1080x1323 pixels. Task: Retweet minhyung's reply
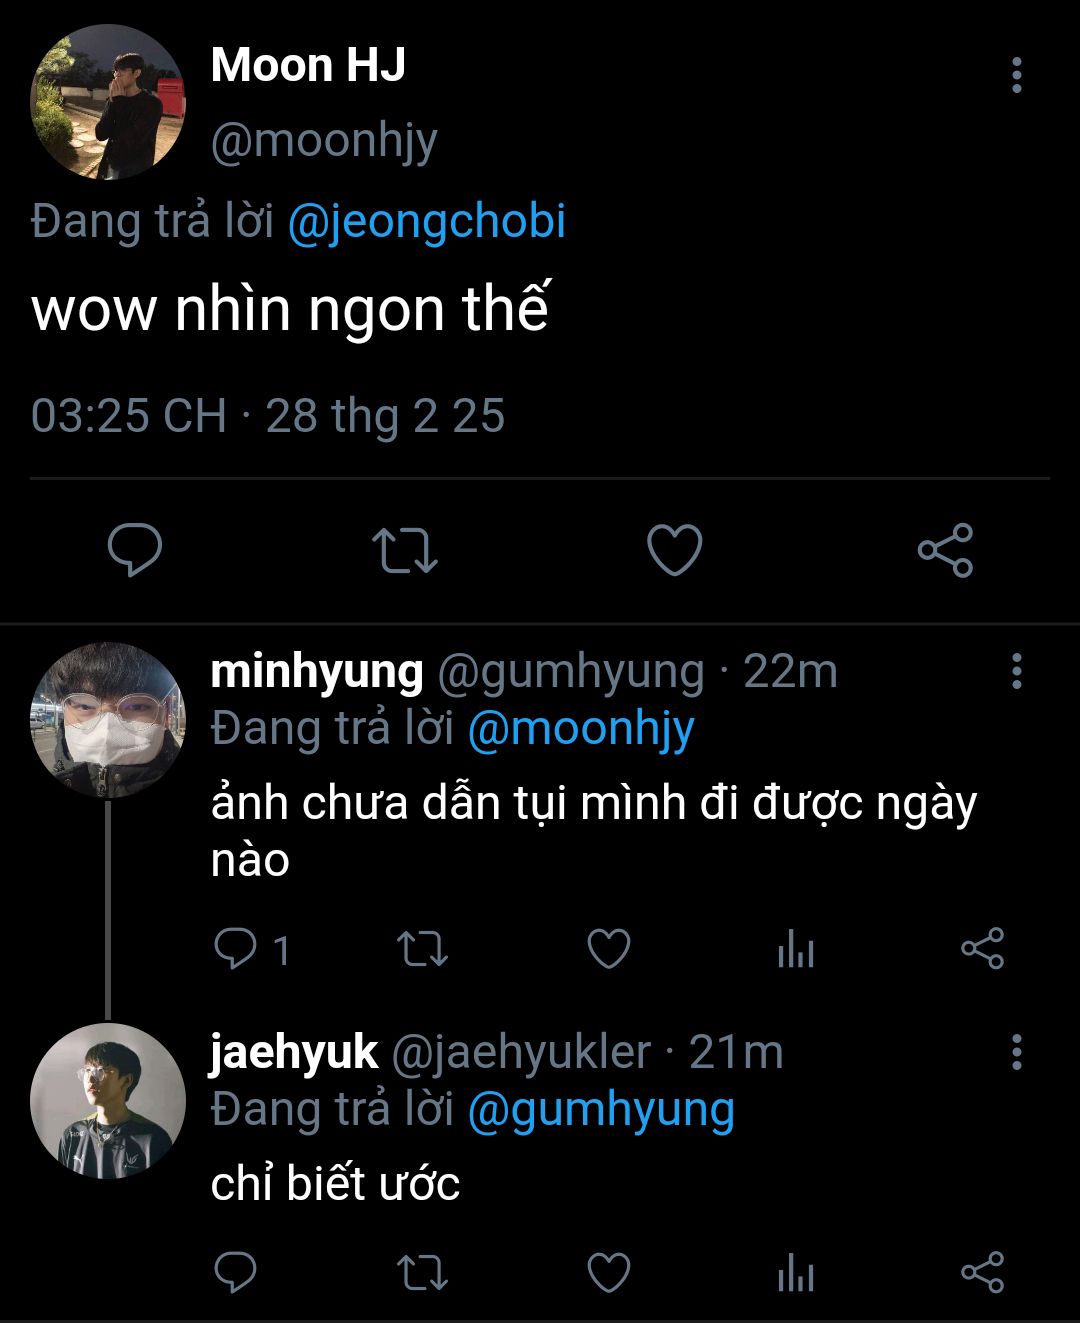pyautogui.click(x=422, y=949)
